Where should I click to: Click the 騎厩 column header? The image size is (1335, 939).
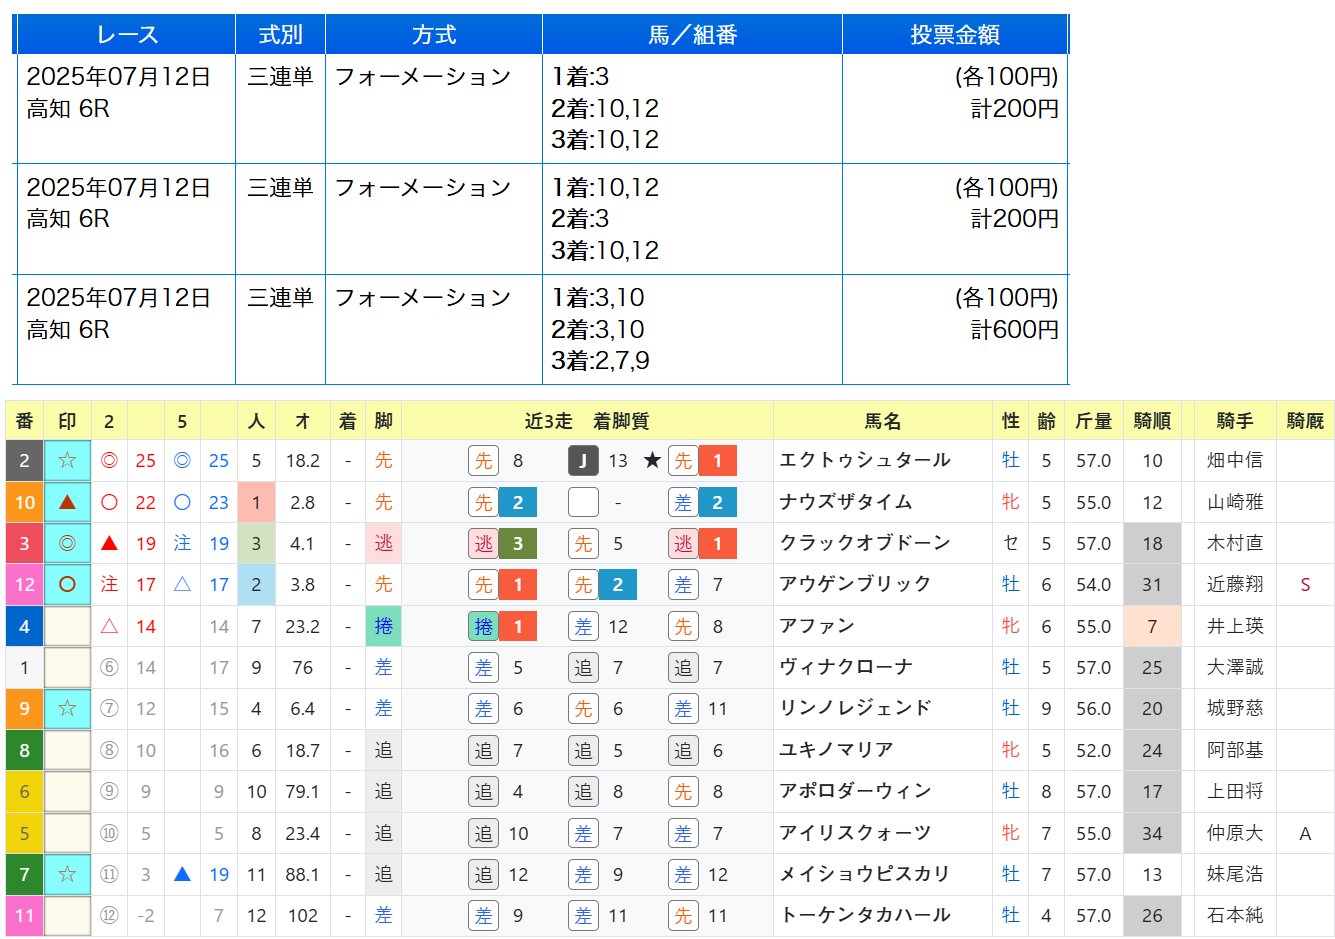[1305, 421]
